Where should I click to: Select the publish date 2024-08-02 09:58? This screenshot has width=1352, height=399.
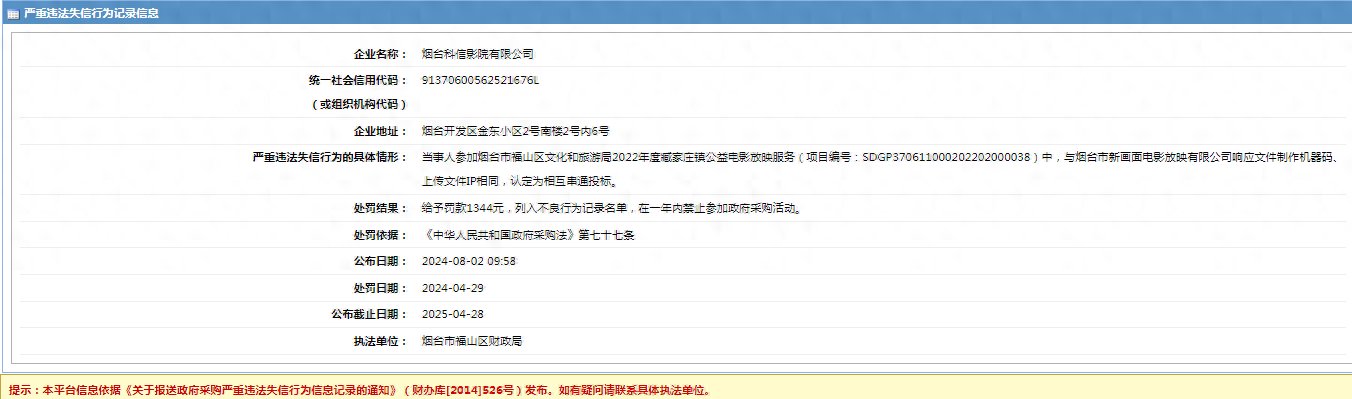[469, 261]
